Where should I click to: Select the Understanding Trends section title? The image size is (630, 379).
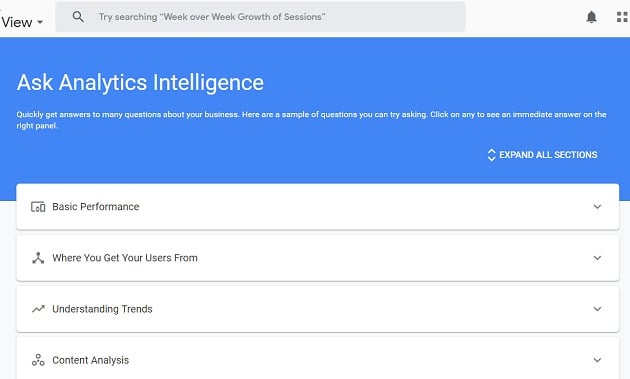(102, 309)
